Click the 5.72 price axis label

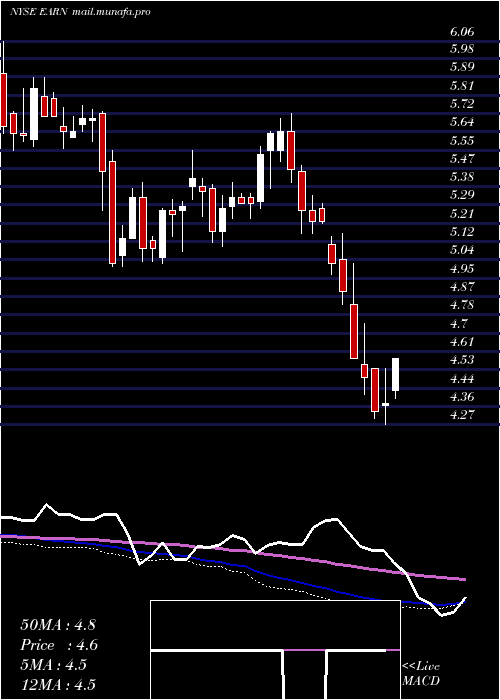462,104
